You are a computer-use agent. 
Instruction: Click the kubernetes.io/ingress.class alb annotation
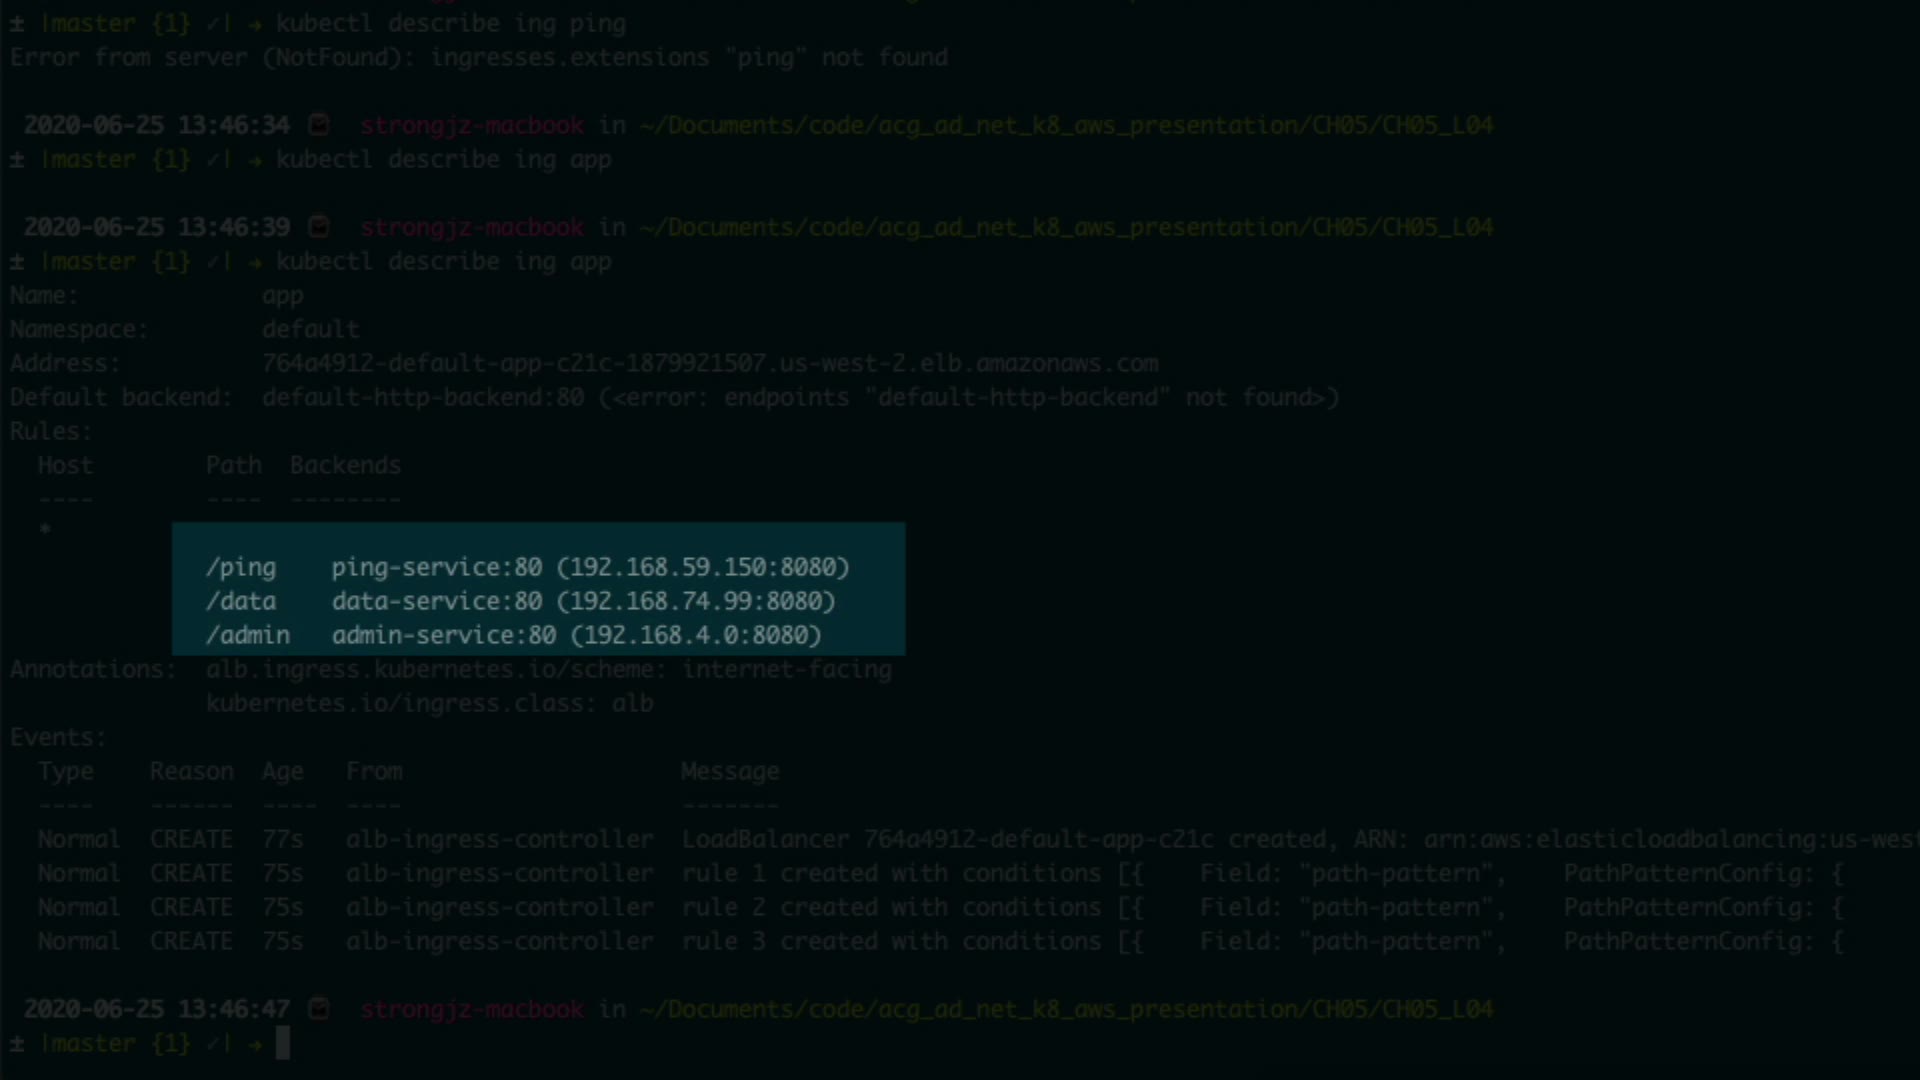tap(430, 703)
